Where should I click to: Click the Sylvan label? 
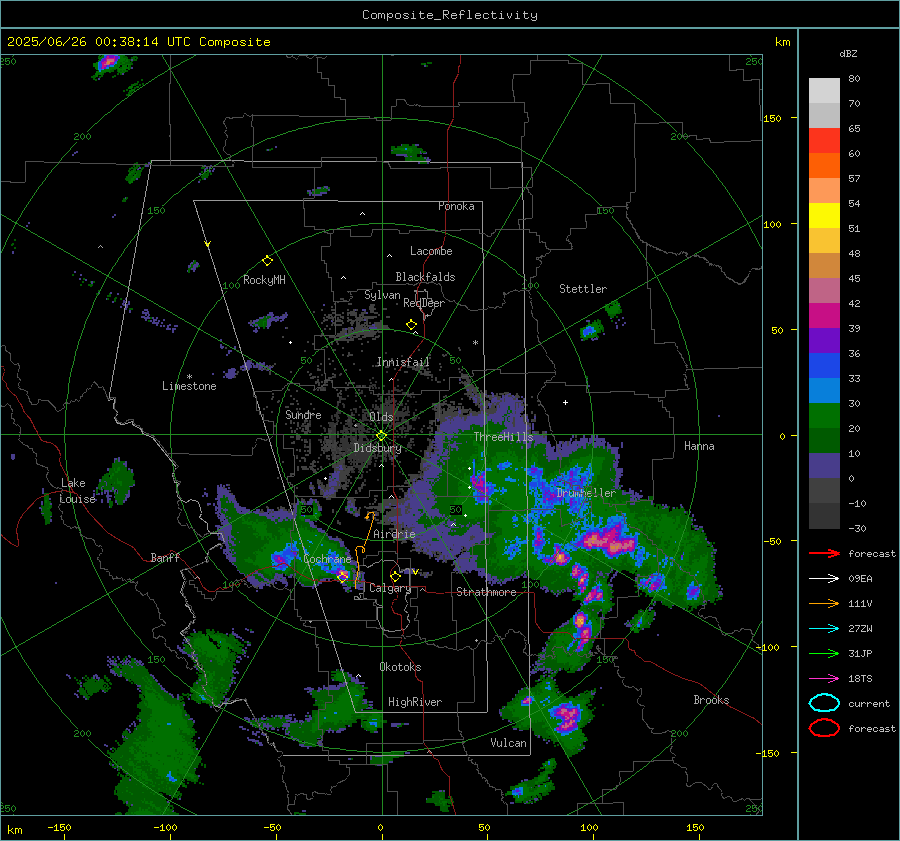pyautogui.click(x=382, y=295)
